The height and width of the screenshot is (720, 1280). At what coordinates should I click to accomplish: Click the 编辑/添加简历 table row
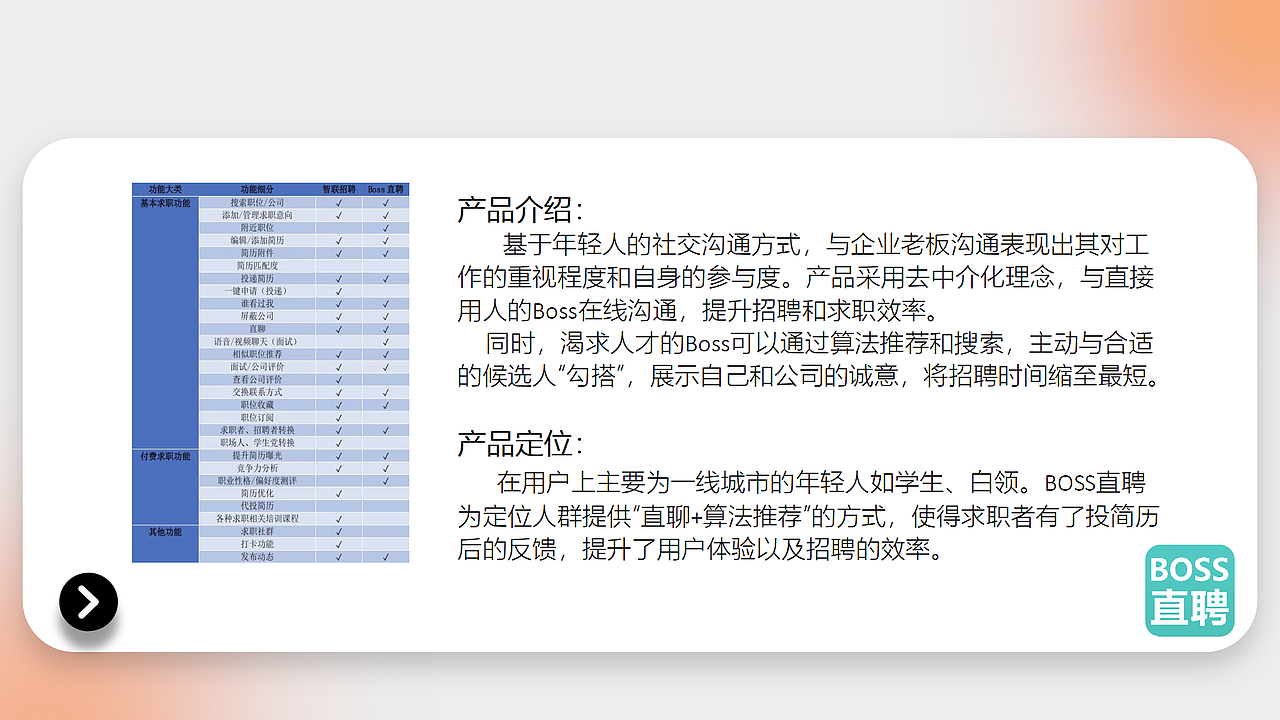pyautogui.click(x=304, y=240)
